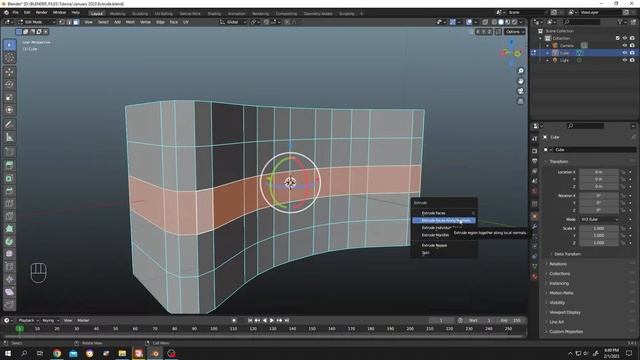
Task: Select the Inset Faces tool
Action: (9, 178)
